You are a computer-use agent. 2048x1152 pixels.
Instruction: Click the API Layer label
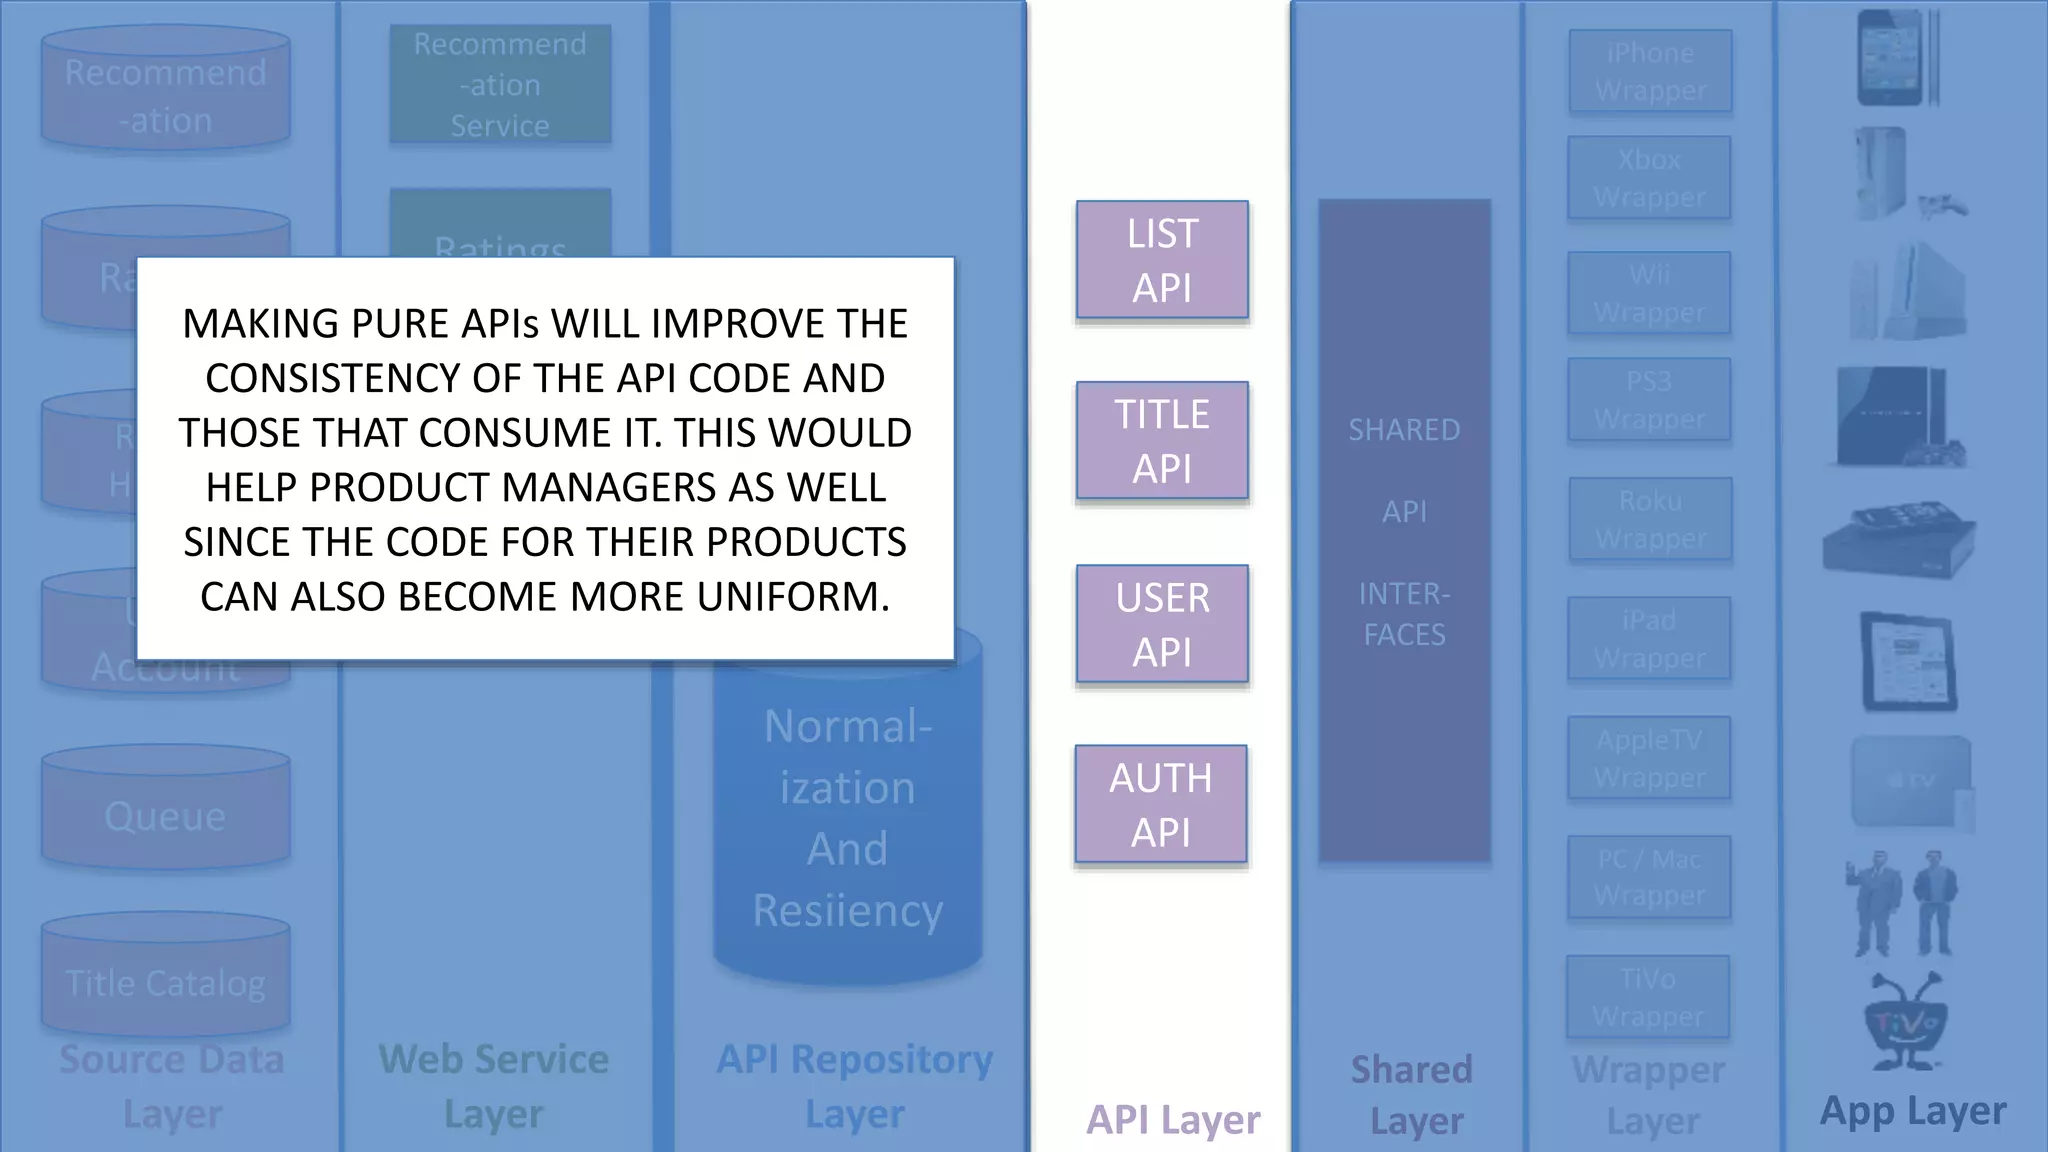[1173, 1120]
